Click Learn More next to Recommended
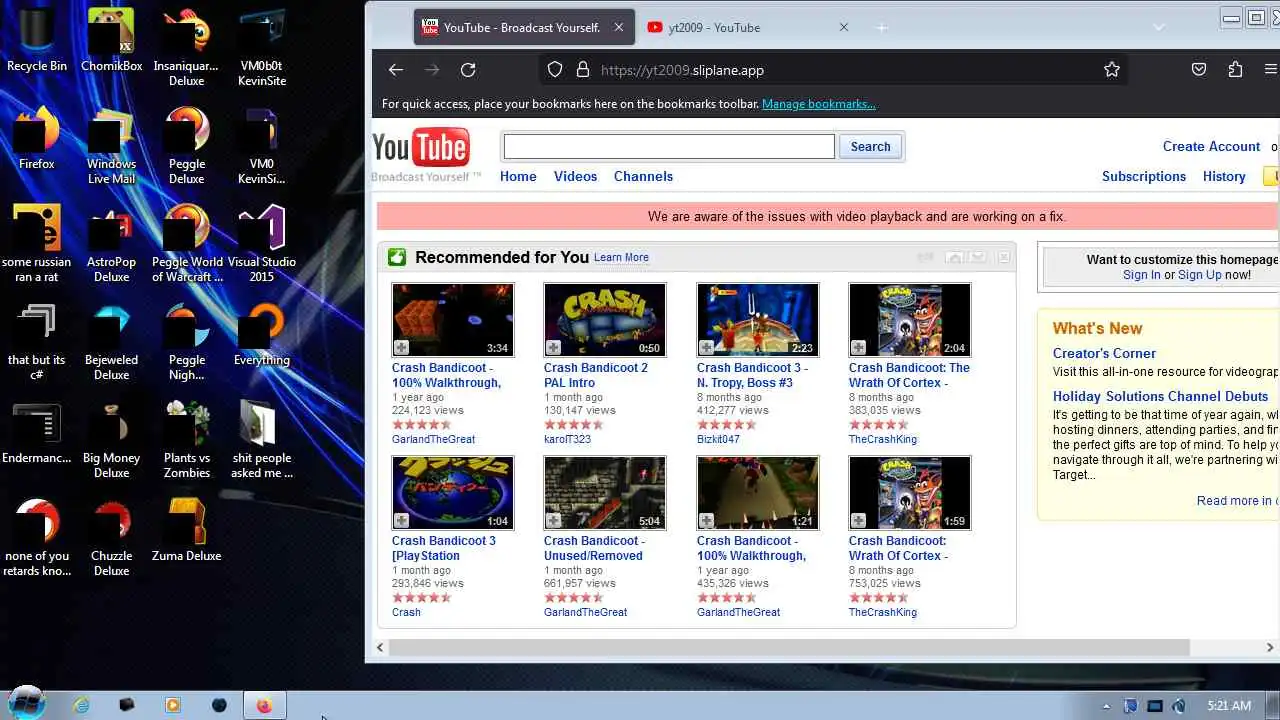1280x720 pixels. tap(621, 257)
